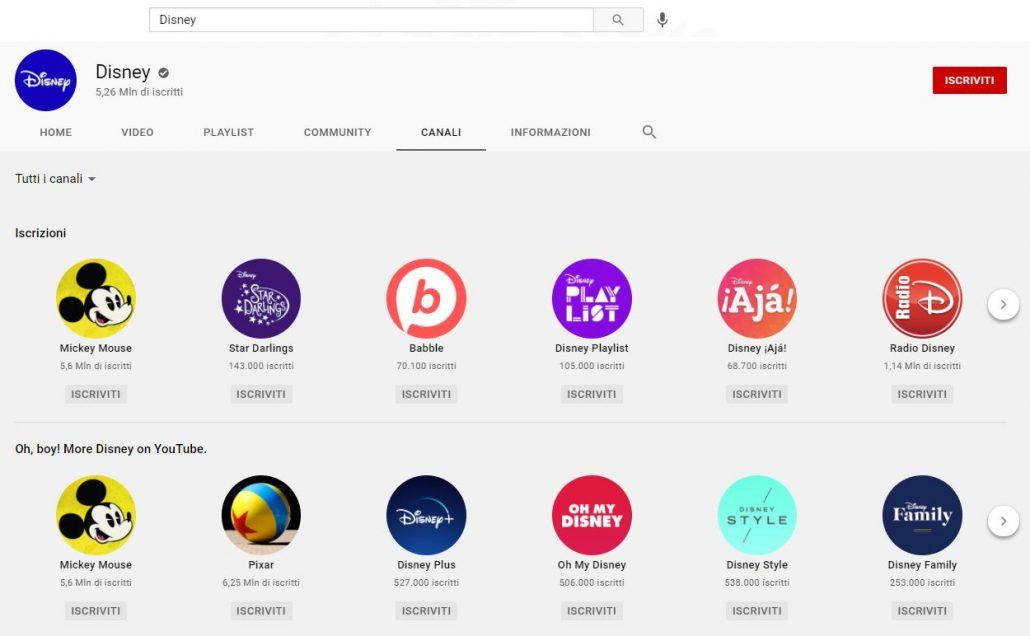Open the Disney ¡Ajá! name link
Image resolution: width=1030 pixels, height=636 pixels.
click(x=757, y=348)
